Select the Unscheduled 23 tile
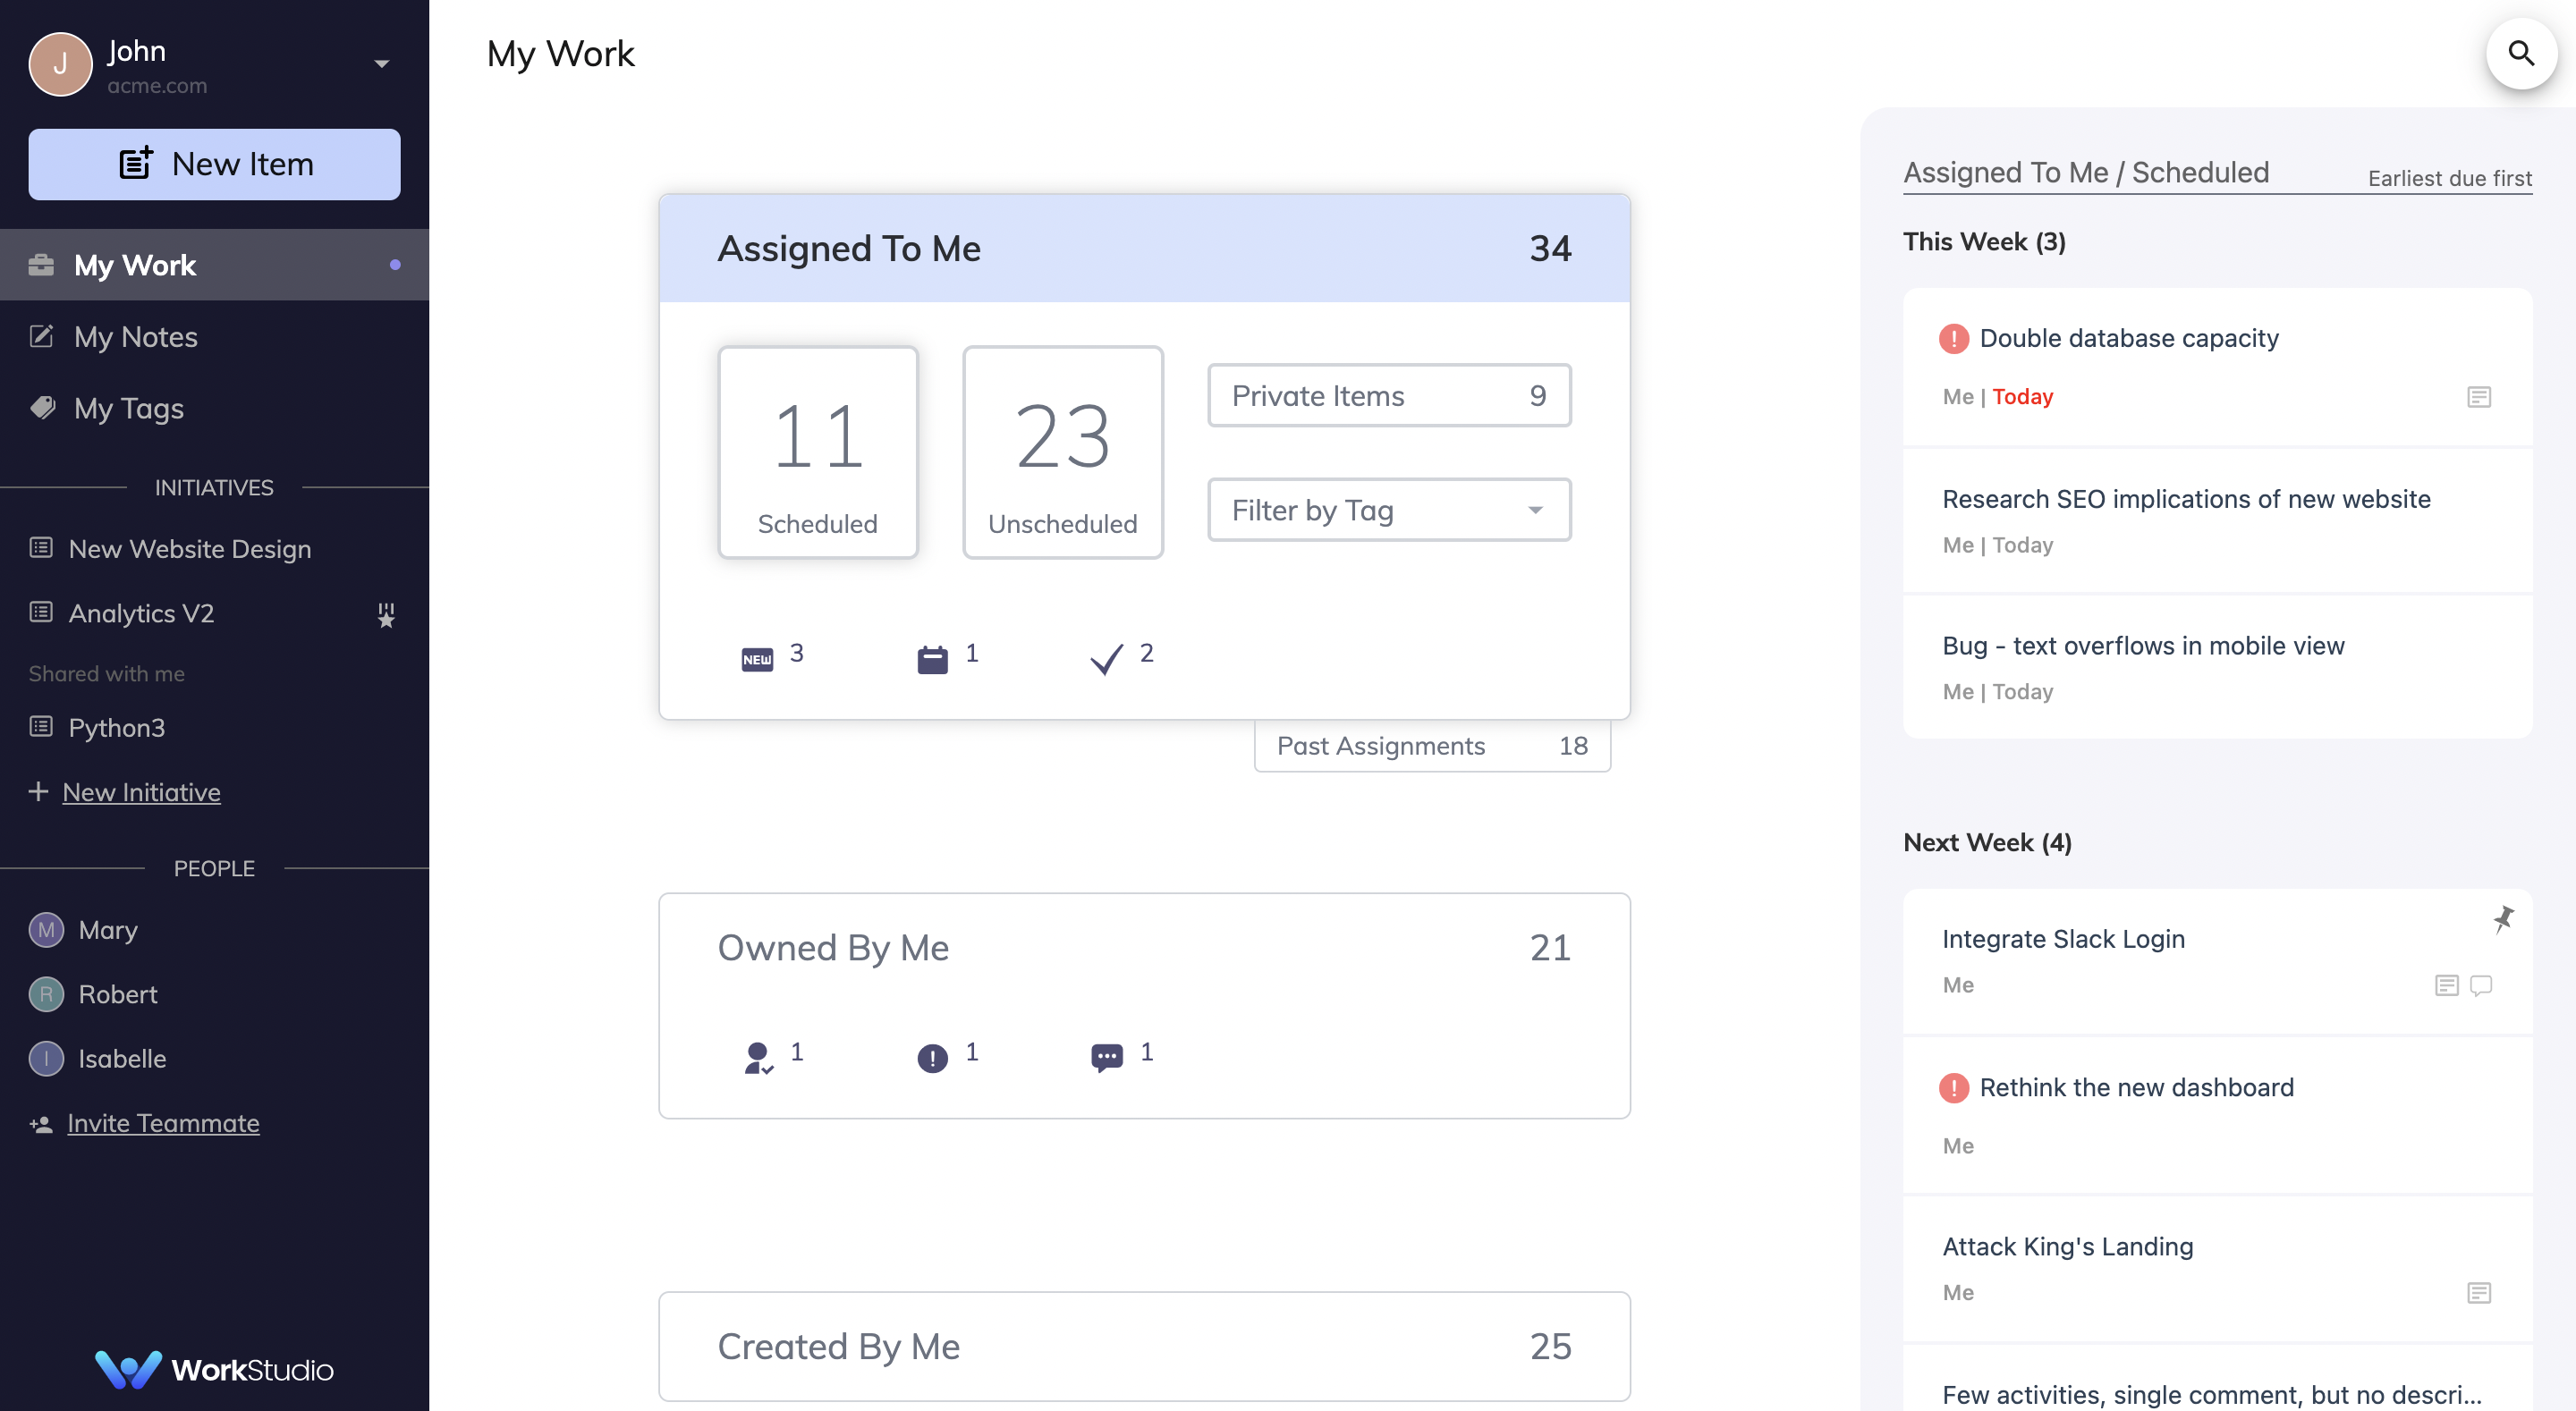Image resolution: width=2576 pixels, height=1411 pixels. (x=1062, y=452)
